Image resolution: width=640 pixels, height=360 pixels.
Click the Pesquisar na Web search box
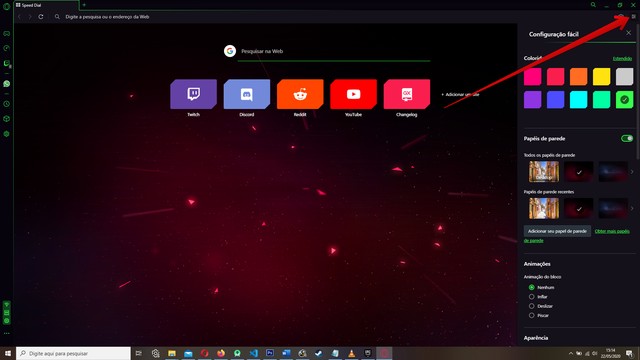pyautogui.click(x=334, y=51)
